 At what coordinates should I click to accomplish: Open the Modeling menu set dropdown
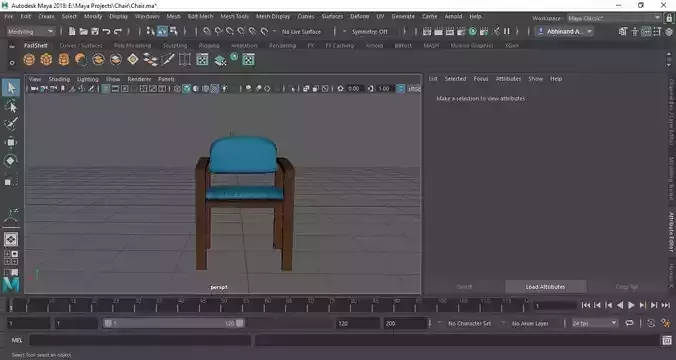click(x=30, y=31)
